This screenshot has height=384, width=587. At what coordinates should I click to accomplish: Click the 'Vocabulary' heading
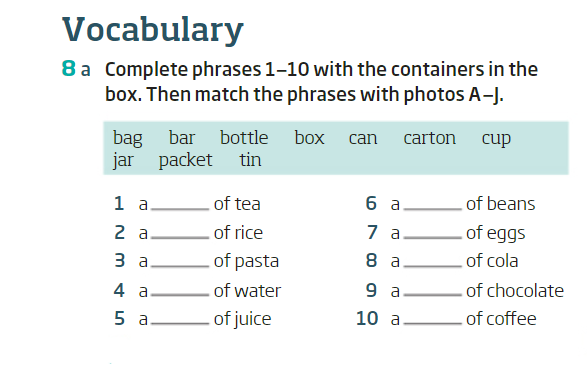coord(153,30)
